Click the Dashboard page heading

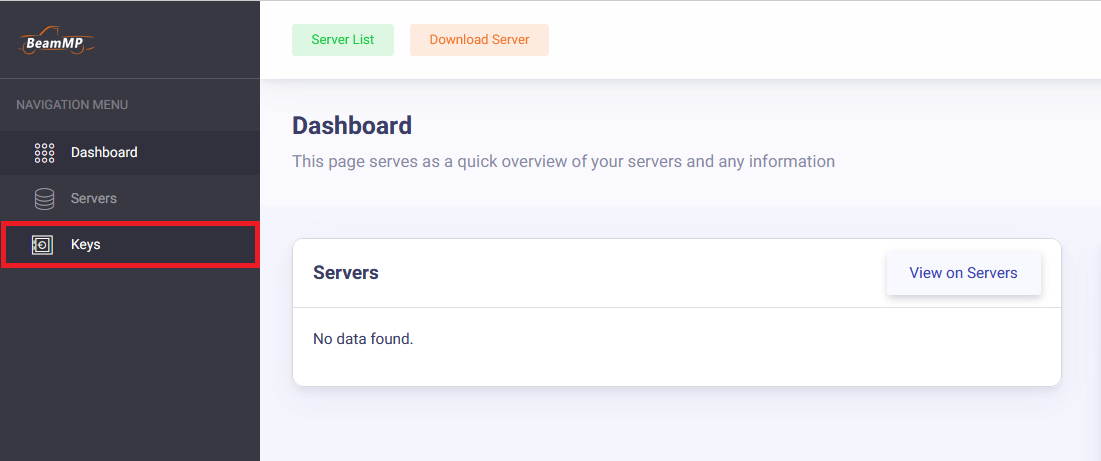351,126
